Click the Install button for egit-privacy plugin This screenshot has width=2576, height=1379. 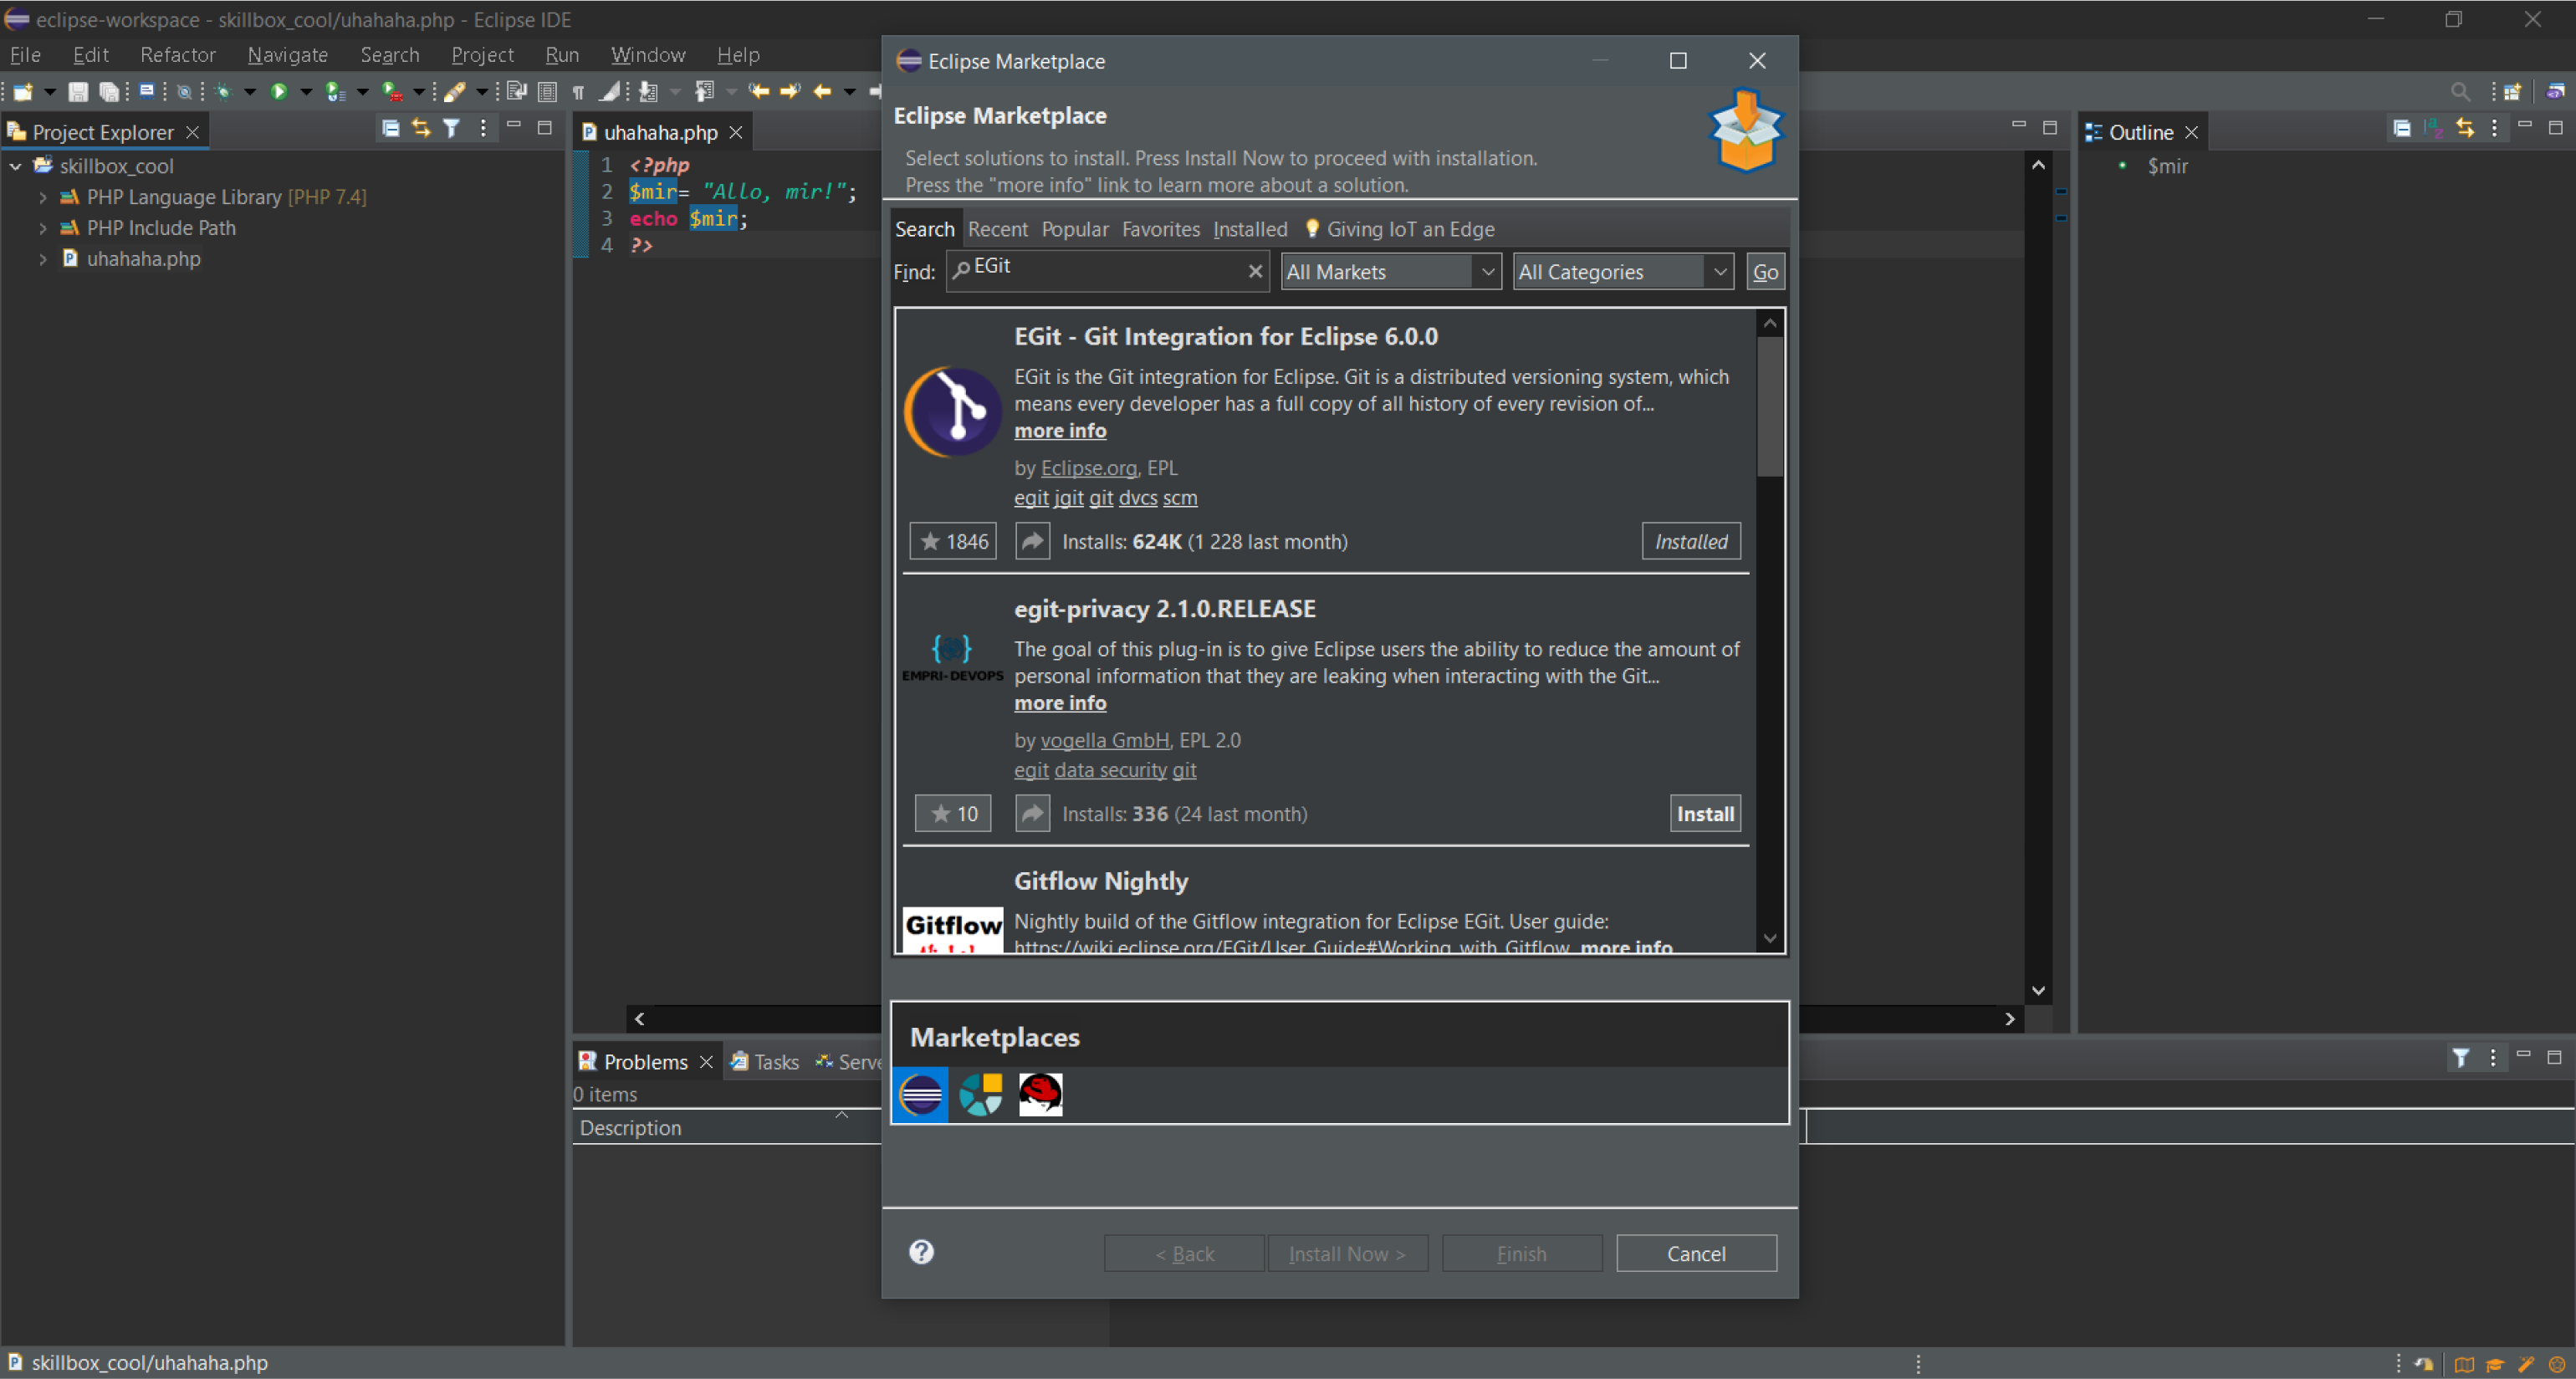(x=1705, y=812)
